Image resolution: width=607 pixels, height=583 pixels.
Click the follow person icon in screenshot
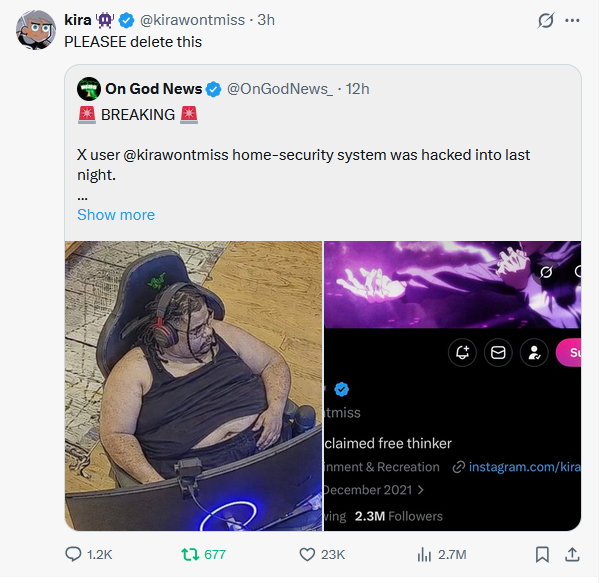pos(535,352)
